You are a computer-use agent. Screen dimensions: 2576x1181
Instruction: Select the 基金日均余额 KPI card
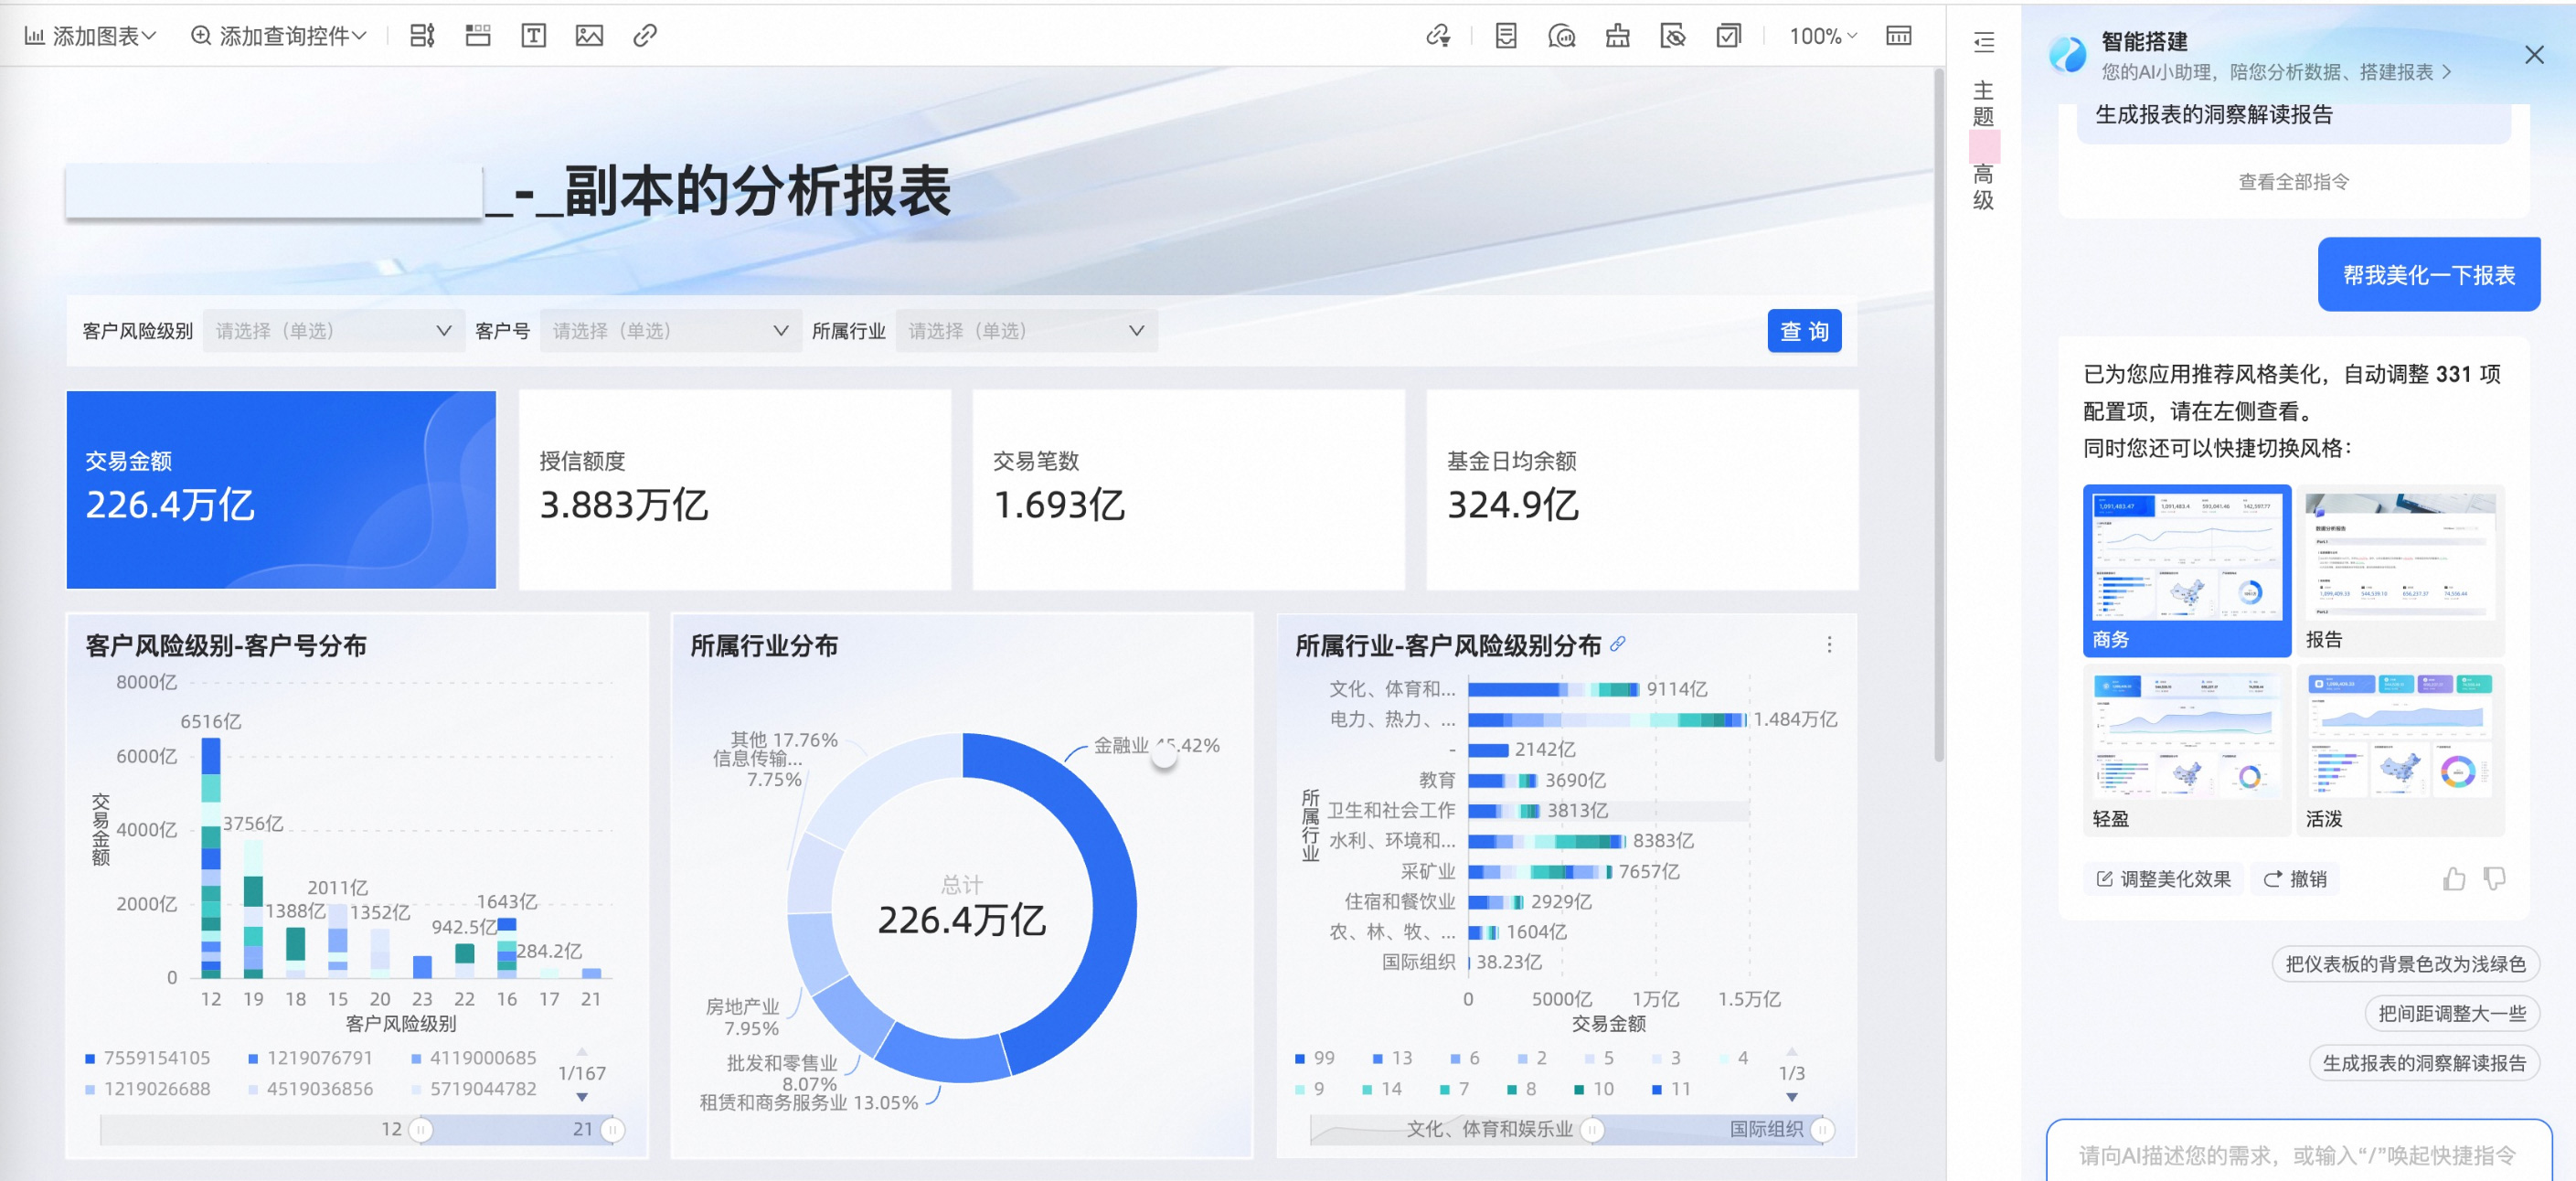(x=1642, y=489)
